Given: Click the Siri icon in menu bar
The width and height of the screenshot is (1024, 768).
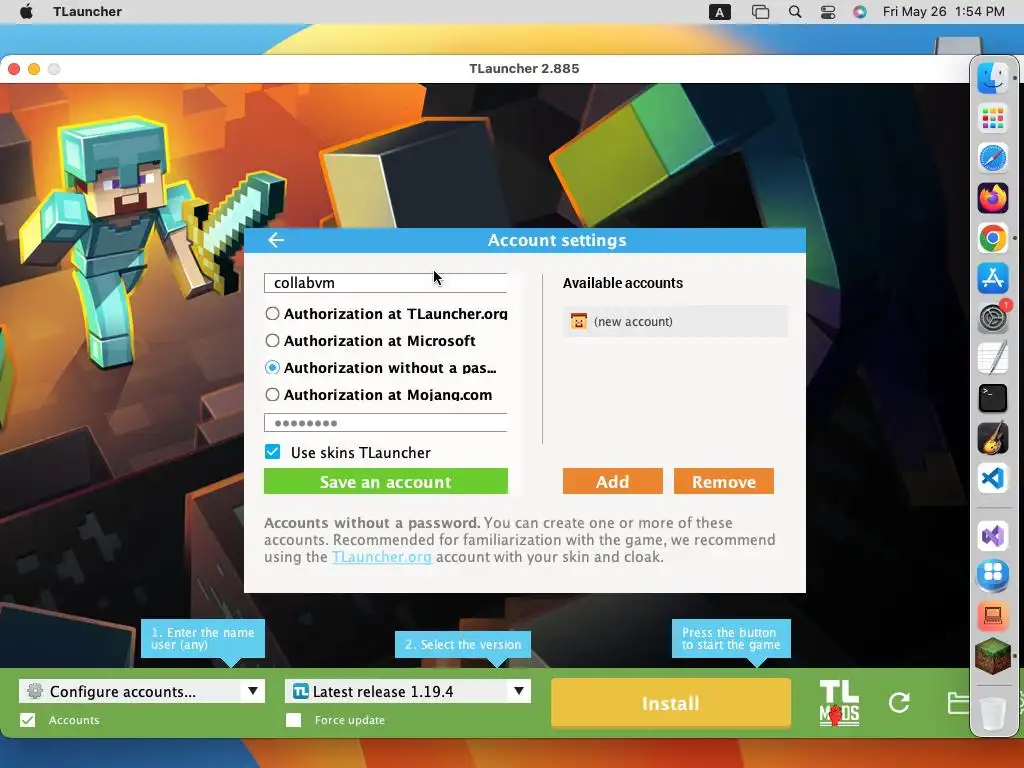Looking at the screenshot, I should coord(859,12).
